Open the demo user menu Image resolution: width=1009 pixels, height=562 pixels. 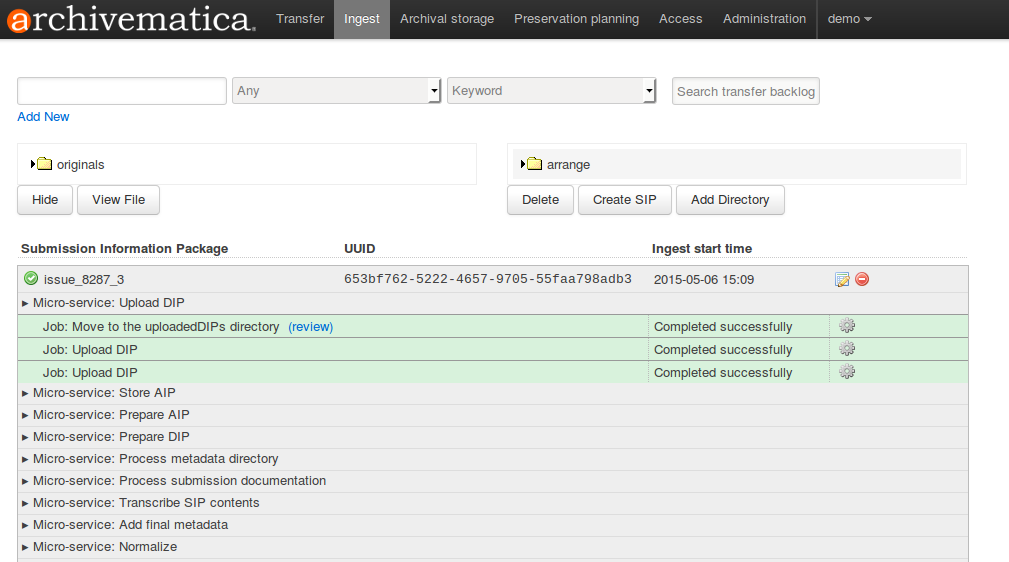tap(849, 19)
